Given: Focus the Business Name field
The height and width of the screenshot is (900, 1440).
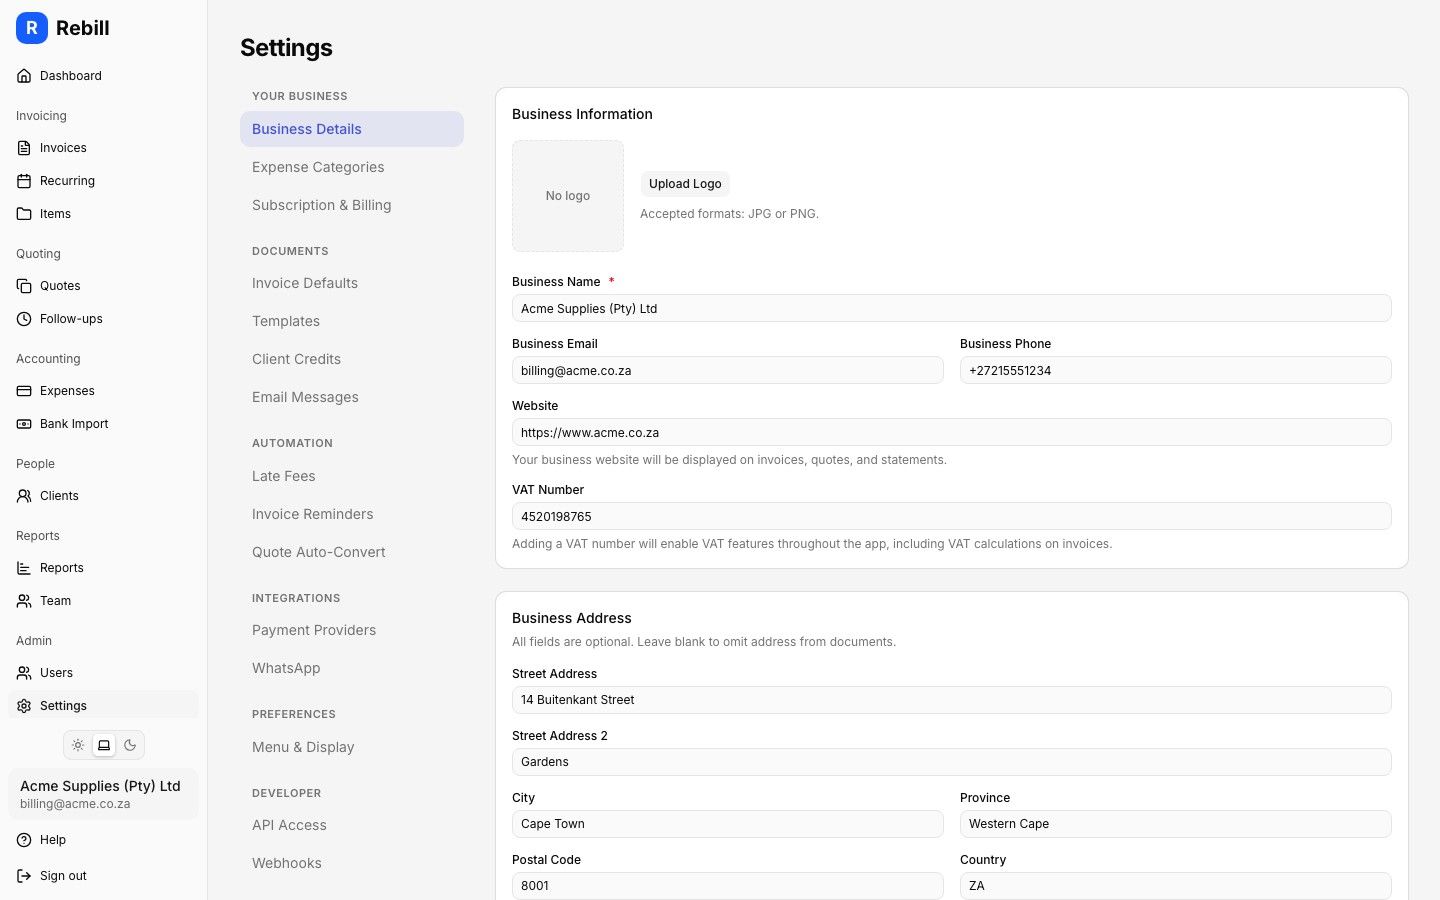Looking at the screenshot, I should [x=952, y=308].
